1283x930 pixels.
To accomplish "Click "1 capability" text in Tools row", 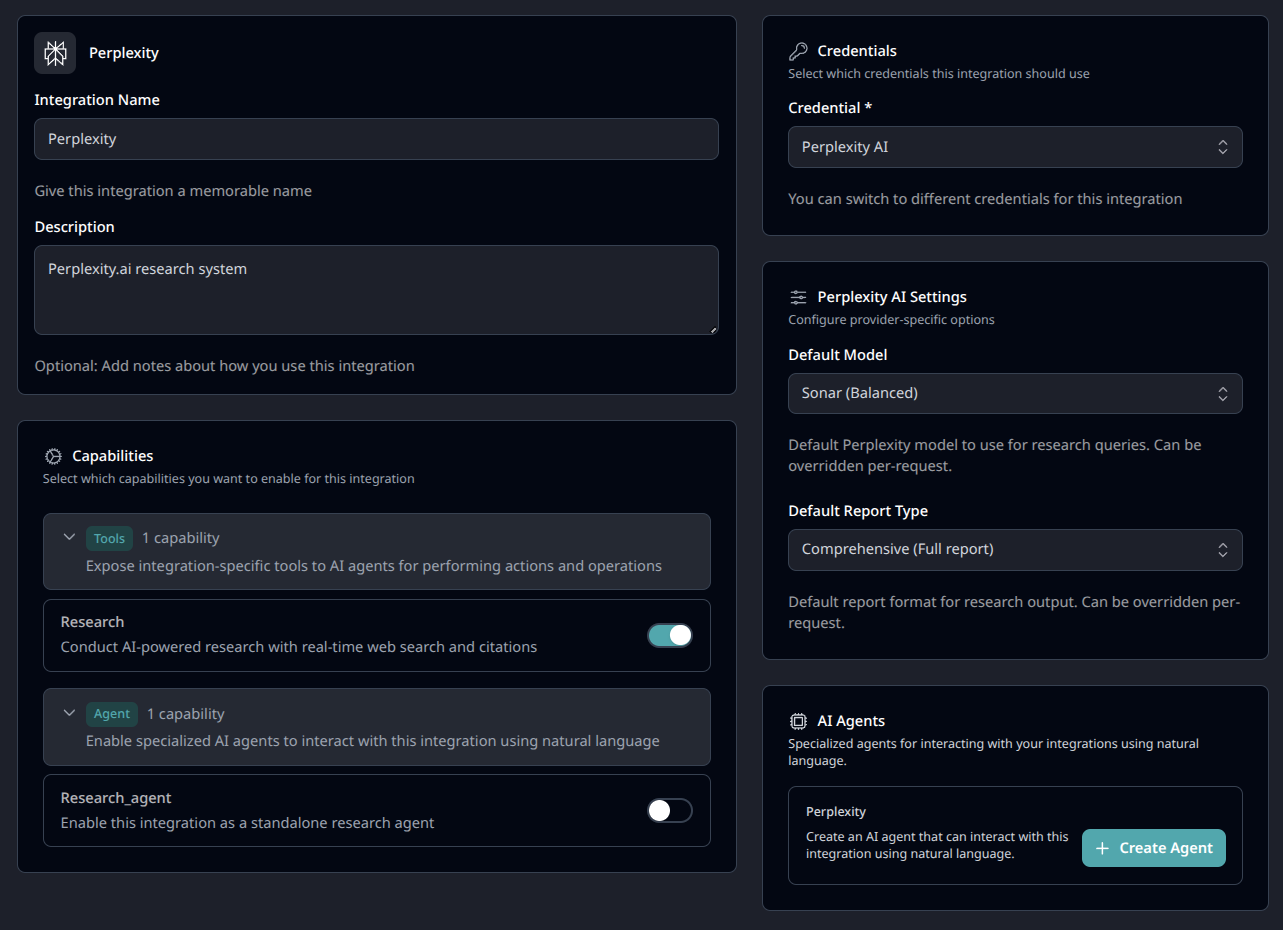I will 180,538.
